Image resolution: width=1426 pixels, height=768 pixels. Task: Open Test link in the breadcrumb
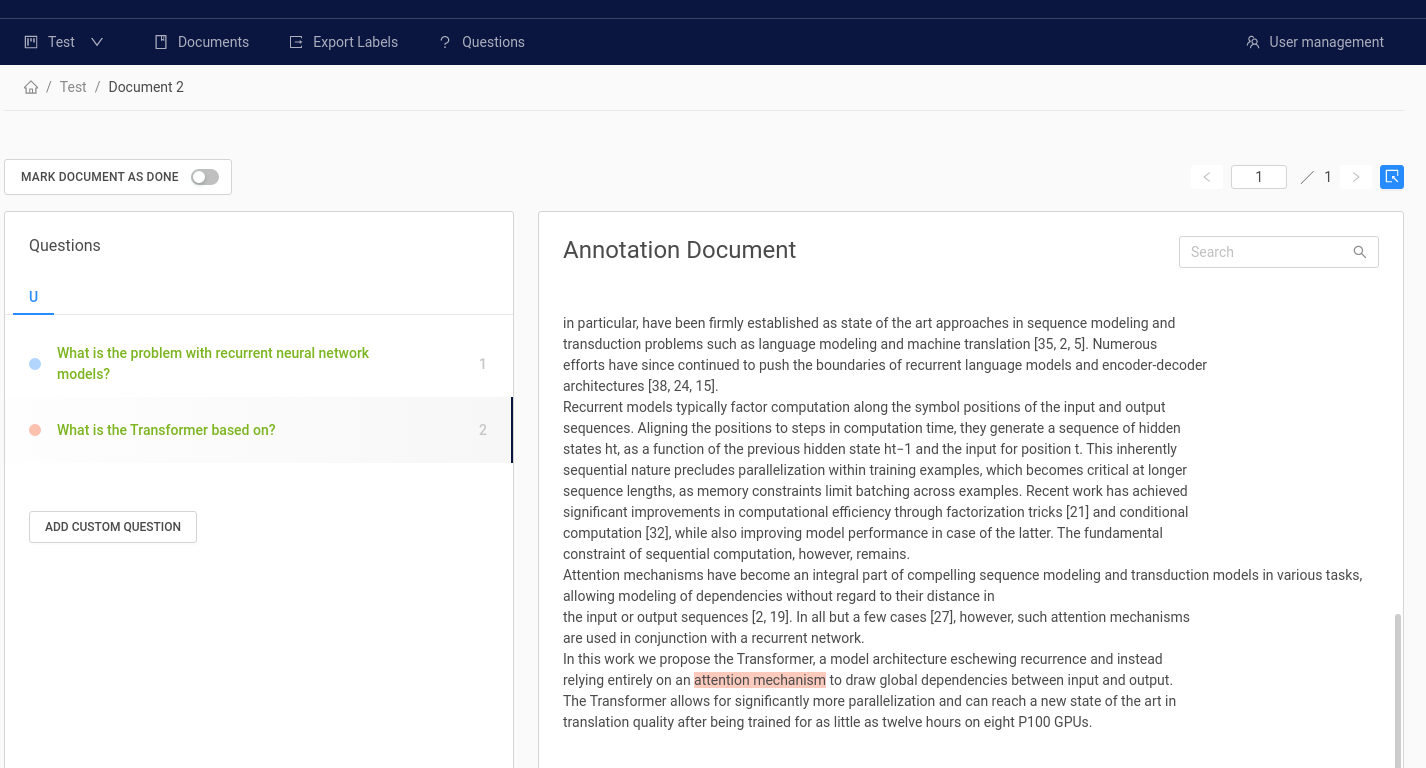point(73,87)
